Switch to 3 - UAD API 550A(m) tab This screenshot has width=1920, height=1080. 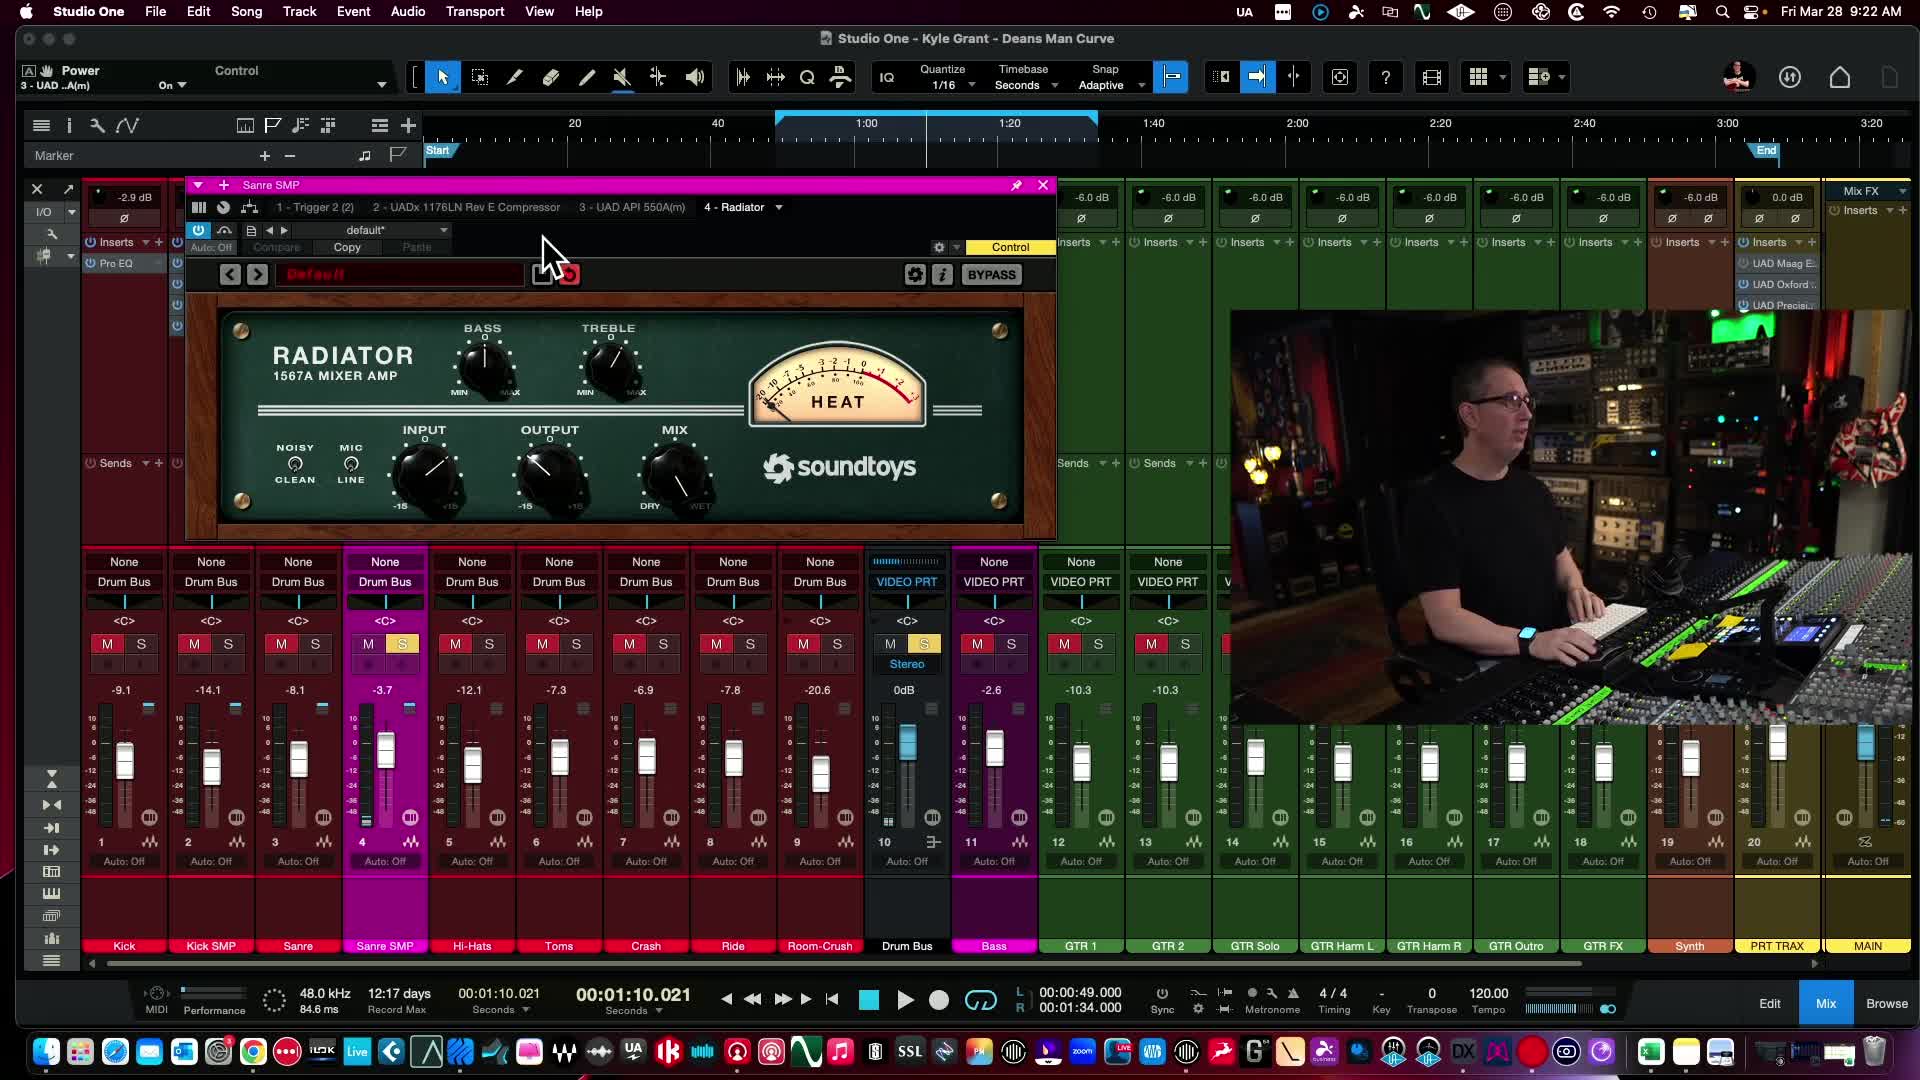(632, 207)
